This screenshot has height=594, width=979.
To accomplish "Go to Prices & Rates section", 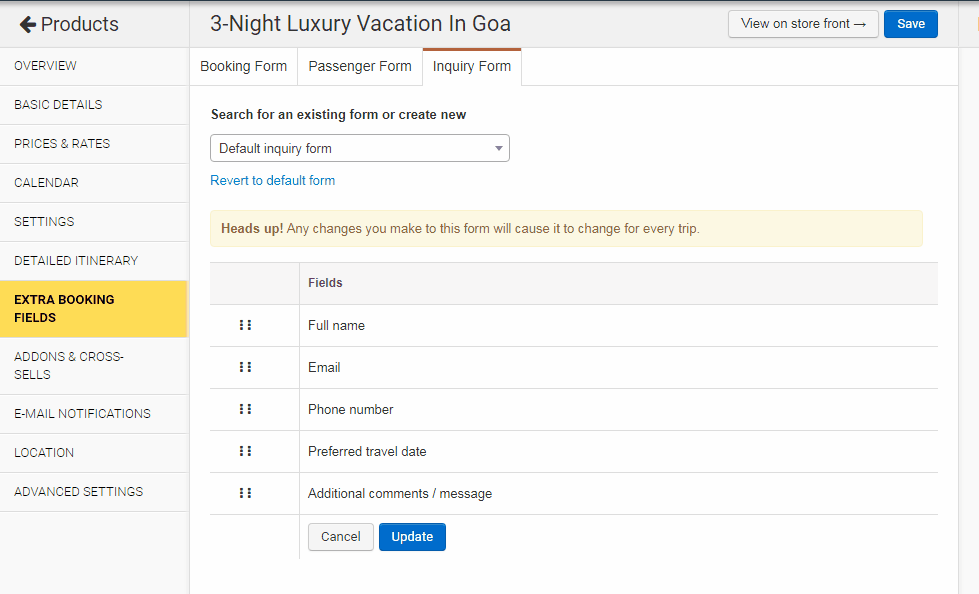I will pos(62,144).
